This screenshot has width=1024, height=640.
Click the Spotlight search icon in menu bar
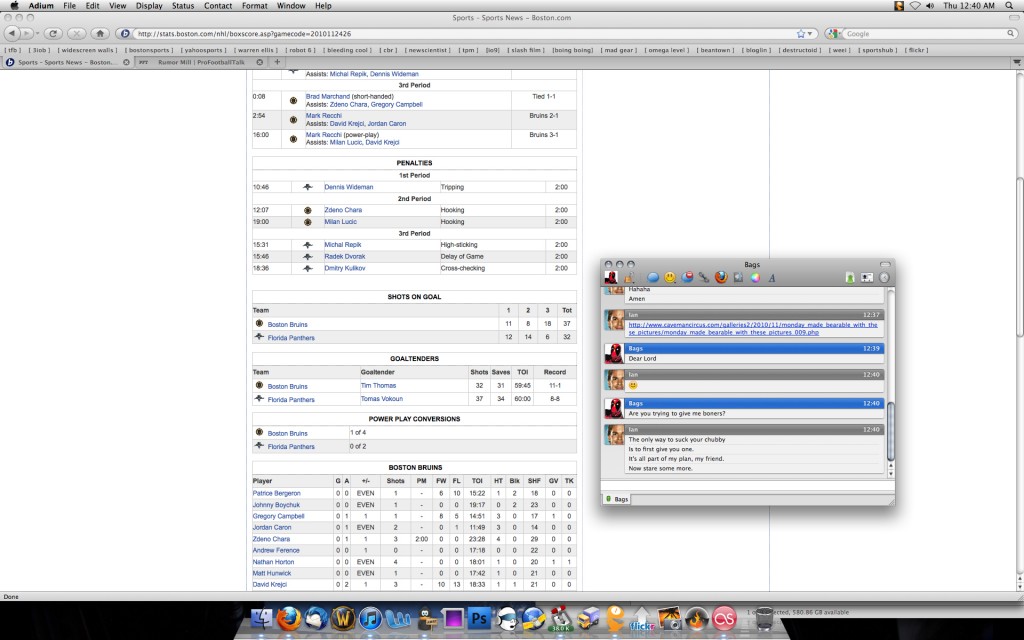[1010, 5]
